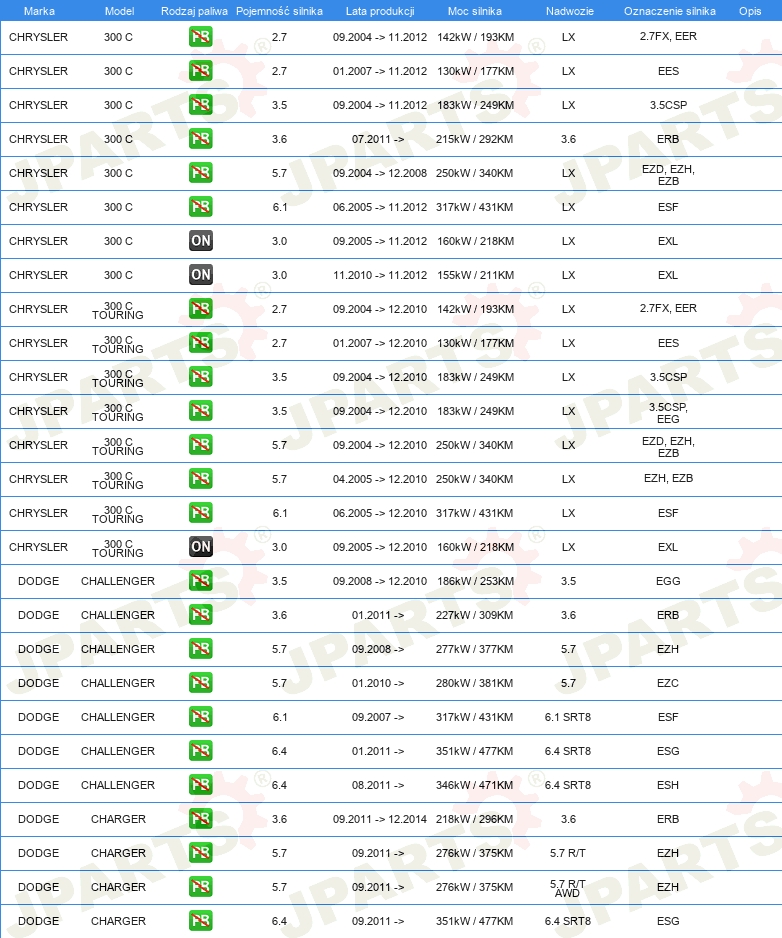Image resolution: width=782 pixels, height=938 pixels.
Task: Click the Model column header
Action: (119, 11)
